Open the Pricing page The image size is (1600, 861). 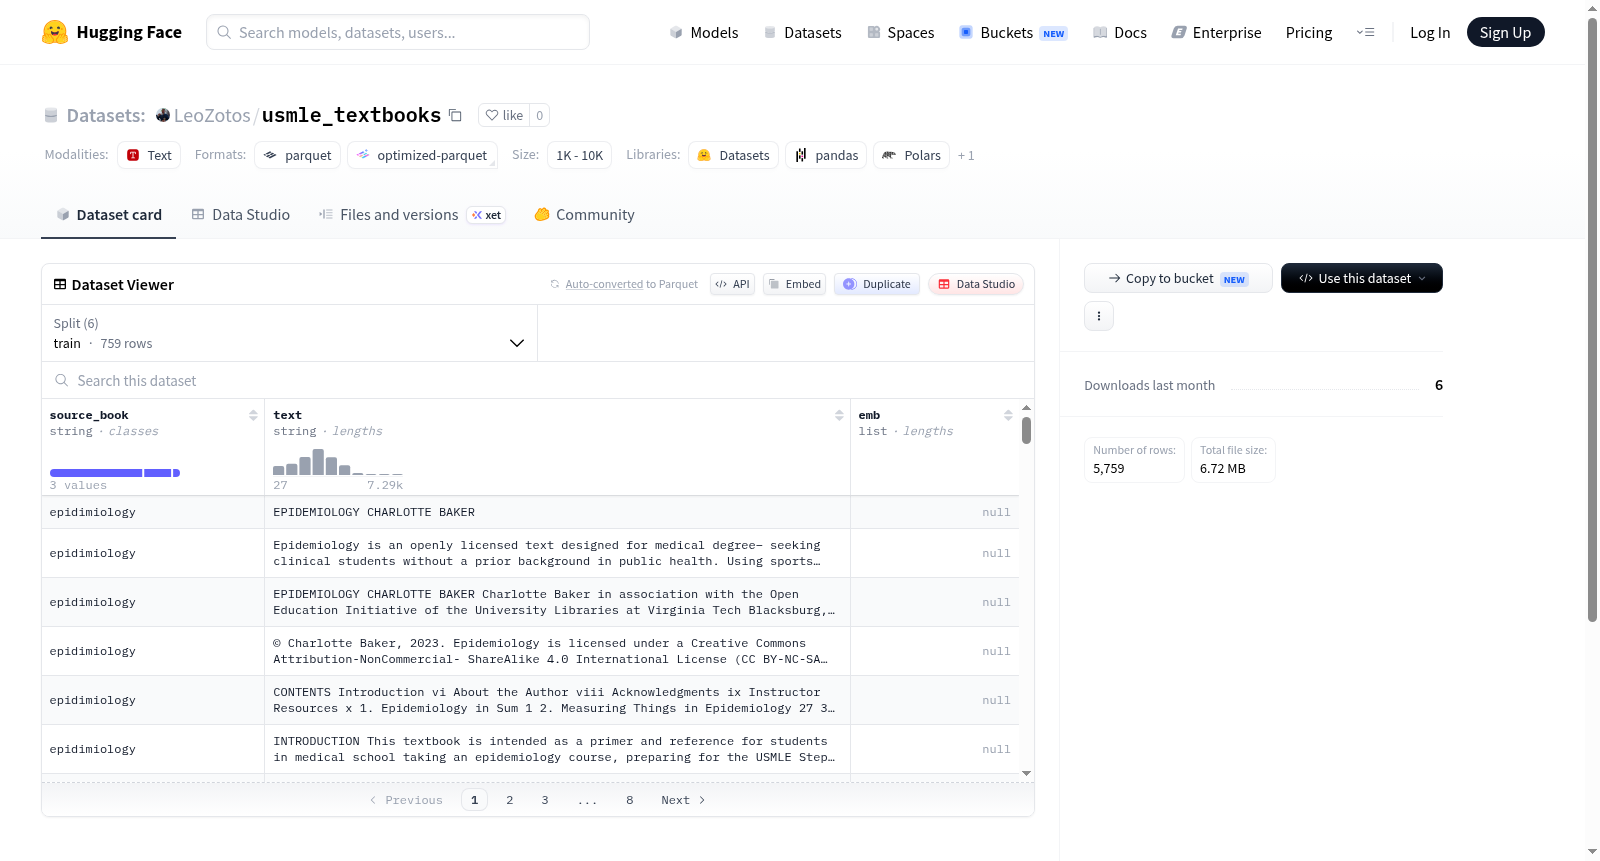[x=1309, y=32]
